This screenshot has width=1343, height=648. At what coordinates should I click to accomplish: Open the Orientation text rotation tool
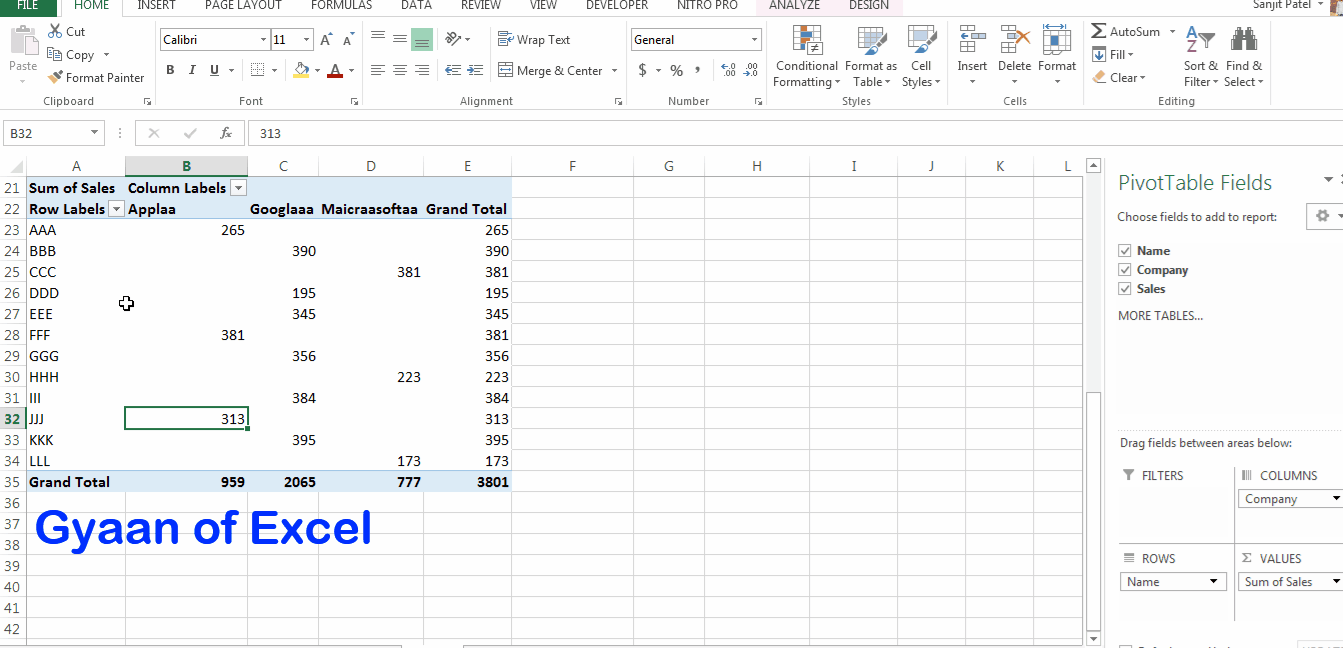tap(453, 39)
